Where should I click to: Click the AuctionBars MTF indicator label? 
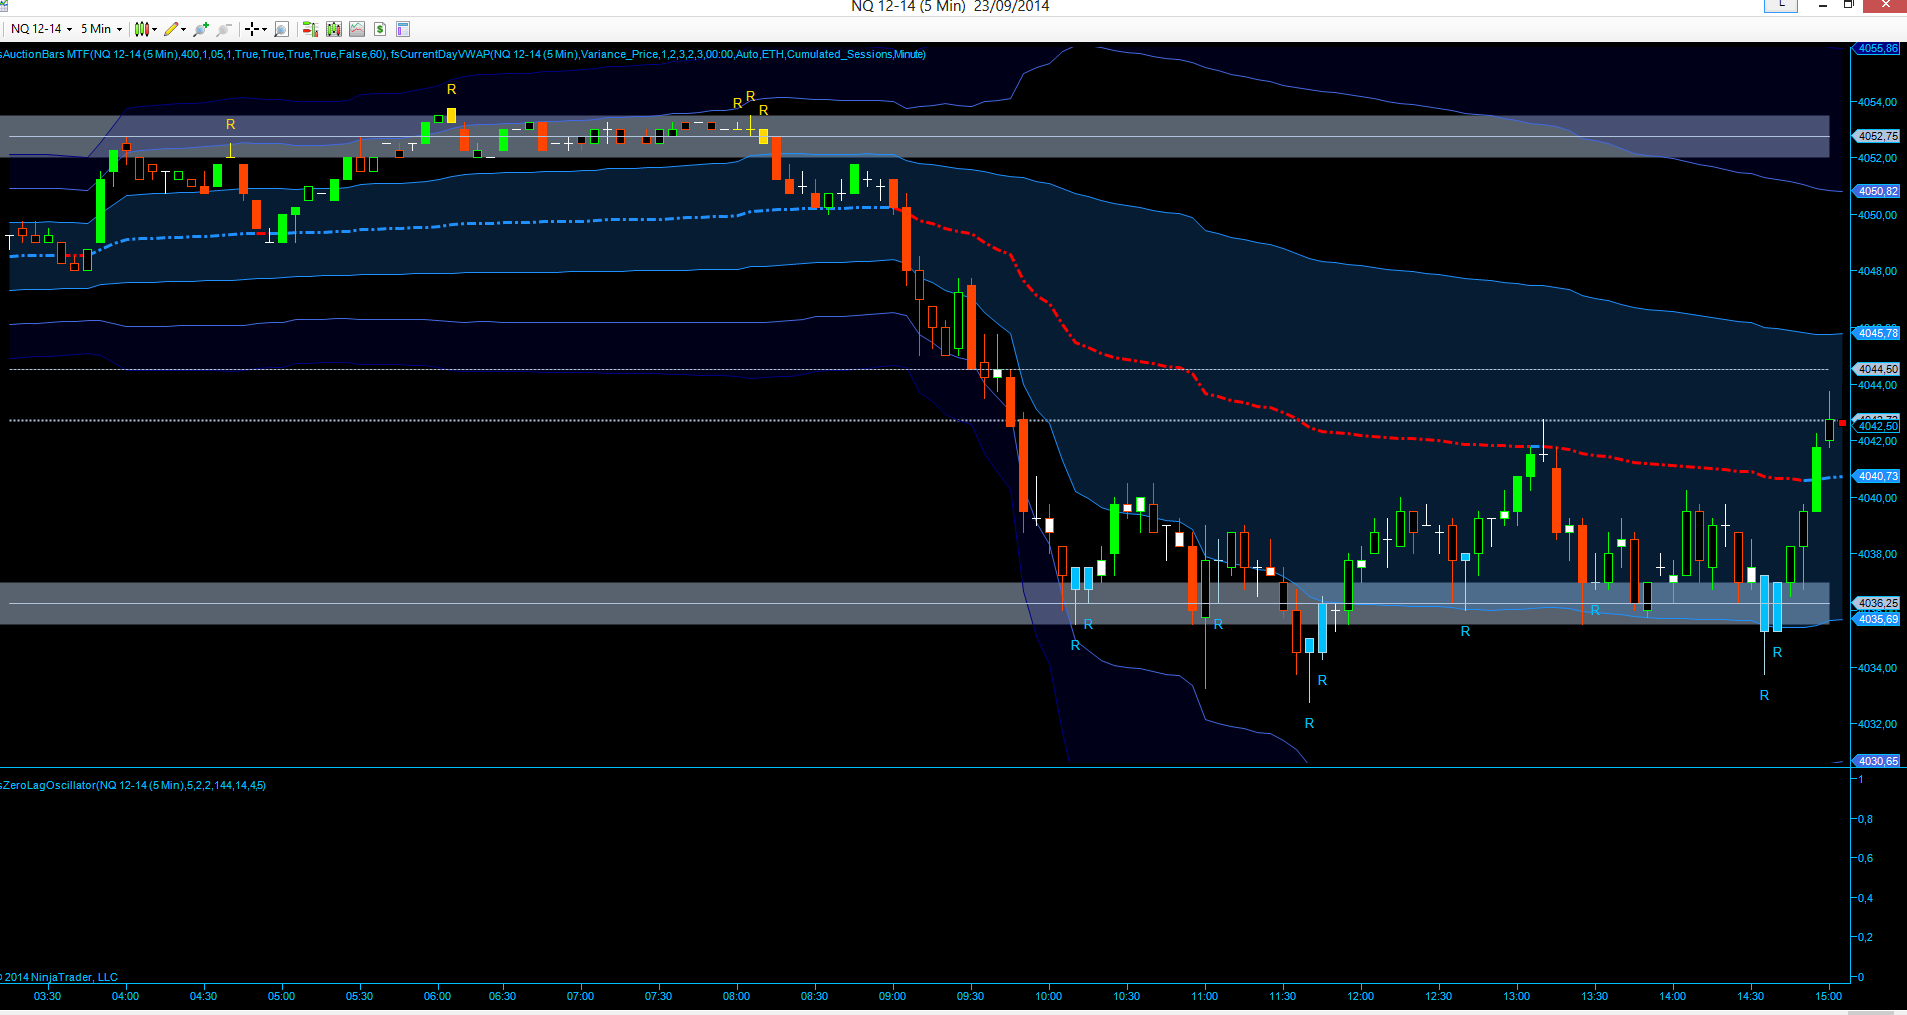pyautogui.click(x=193, y=54)
